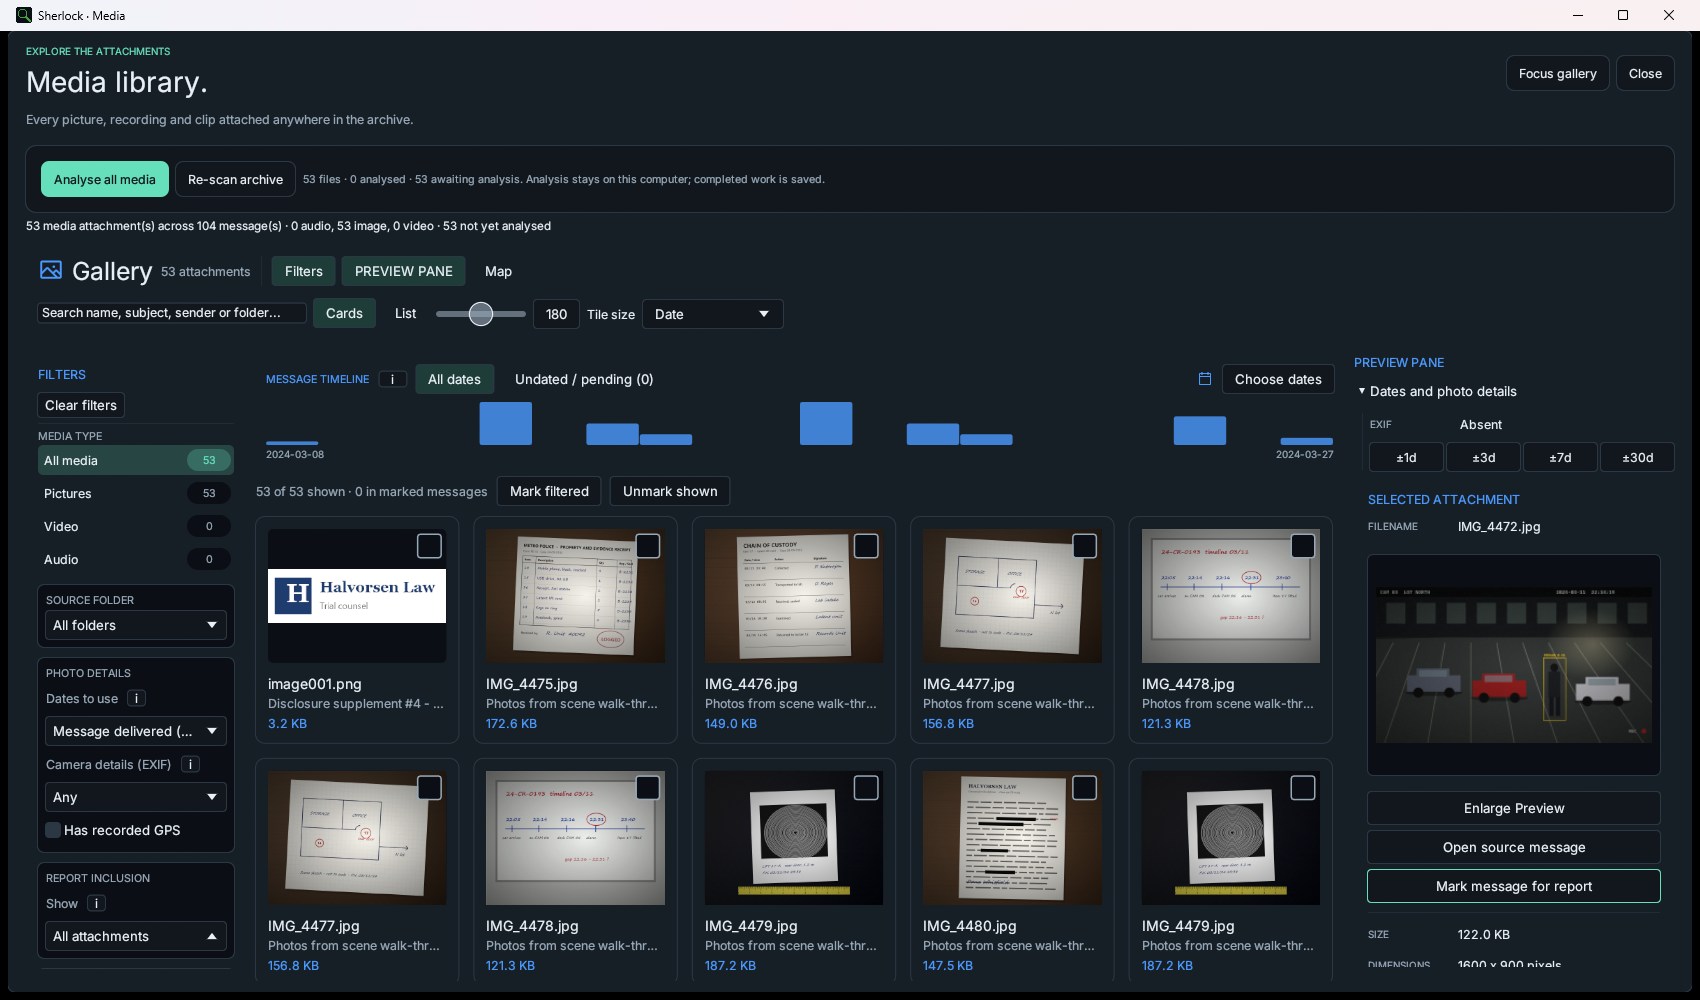Click the 2024-03-08 timeline bar
Image resolution: width=1700 pixels, height=1000 pixels.
point(292,443)
